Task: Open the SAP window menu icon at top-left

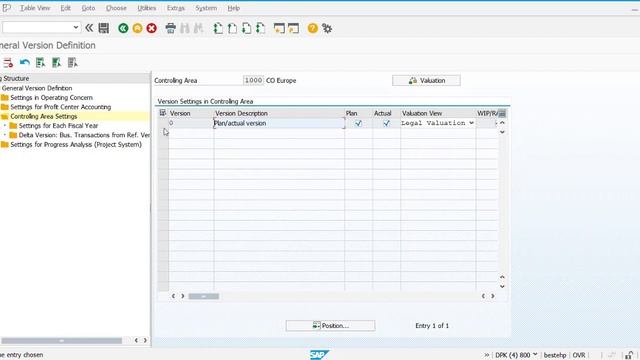Action: (x=6, y=8)
